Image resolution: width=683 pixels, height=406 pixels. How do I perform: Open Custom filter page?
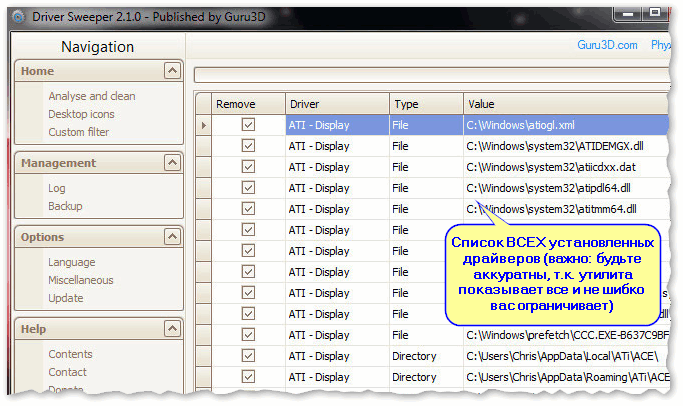pyautogui.click(x=79, y=132)
